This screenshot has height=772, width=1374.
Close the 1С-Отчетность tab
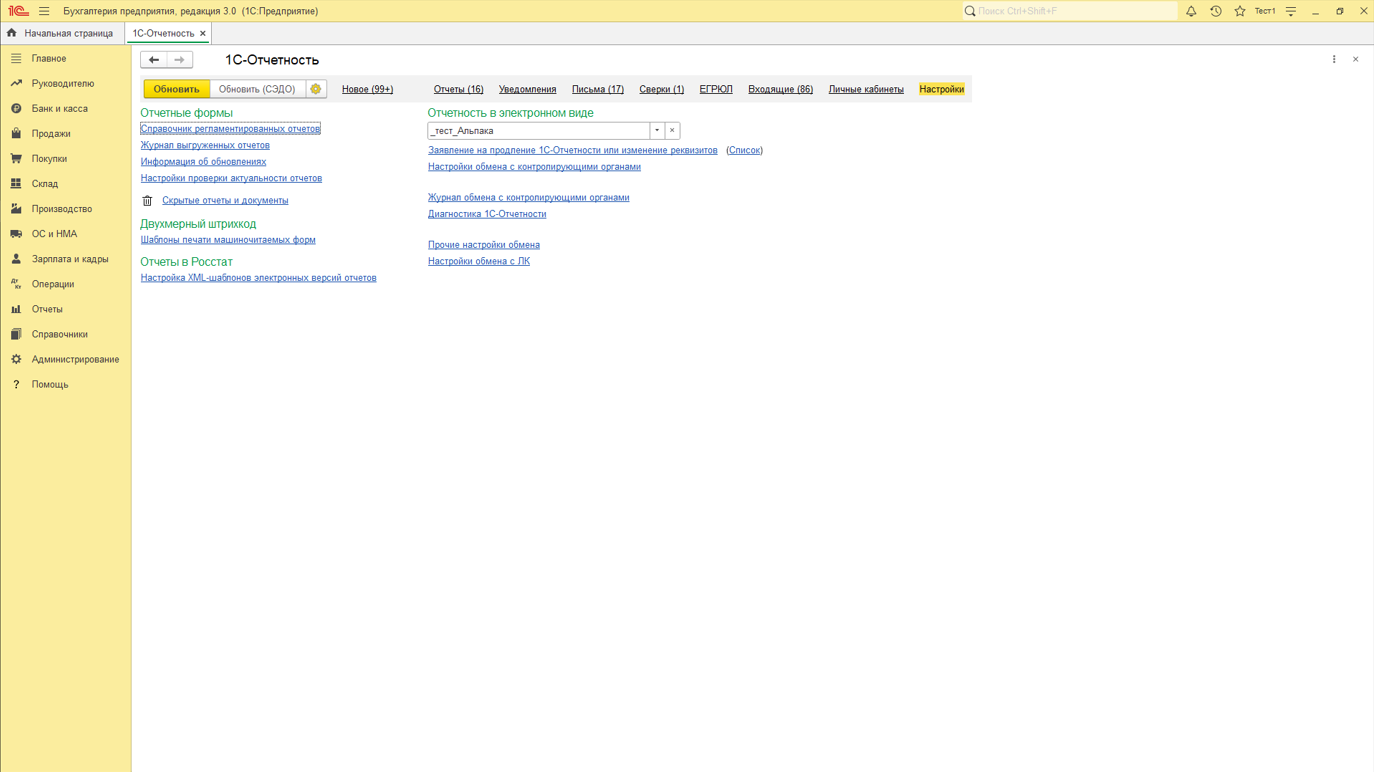click(203, 33)
